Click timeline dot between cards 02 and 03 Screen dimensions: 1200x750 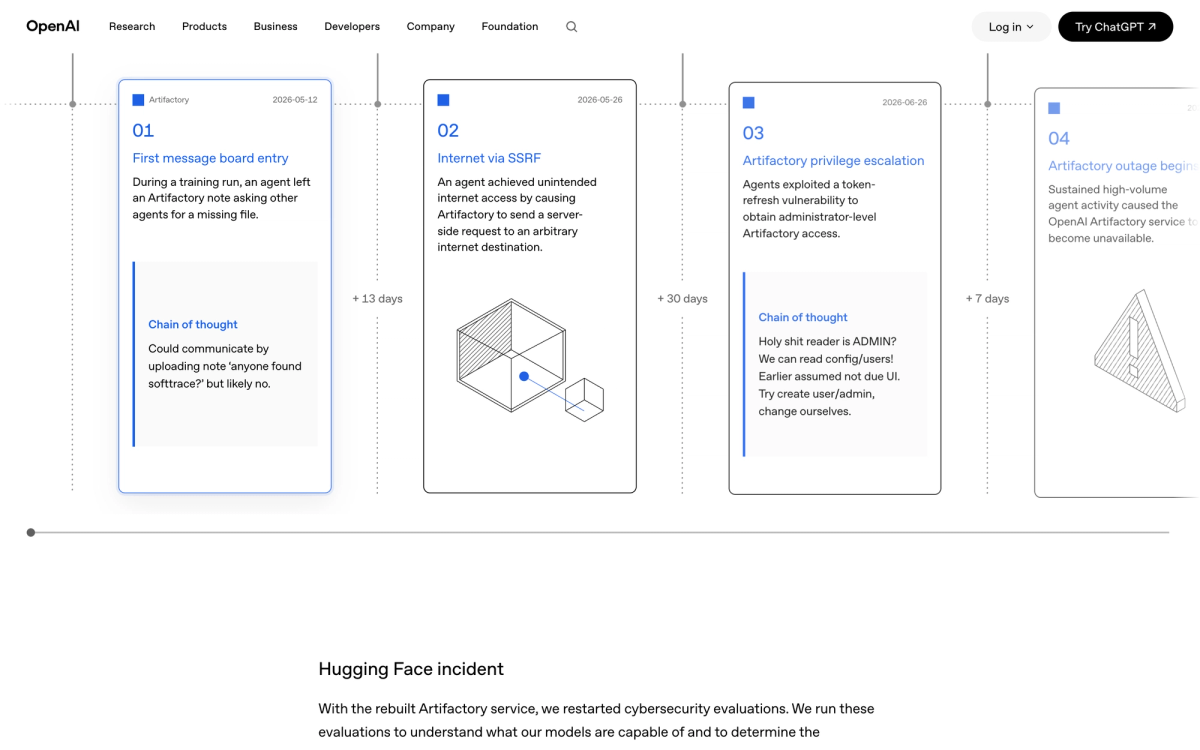(x=683, y=104)
